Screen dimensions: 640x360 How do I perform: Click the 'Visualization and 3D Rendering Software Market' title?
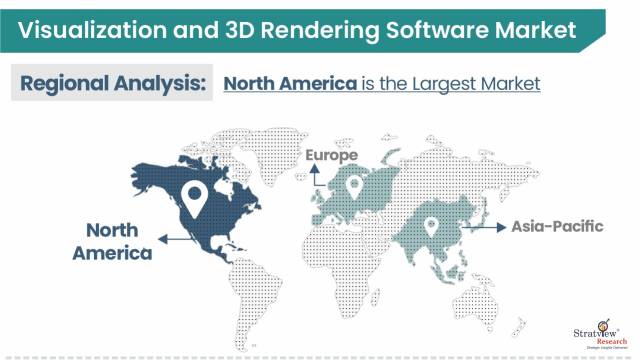(297, 30)
